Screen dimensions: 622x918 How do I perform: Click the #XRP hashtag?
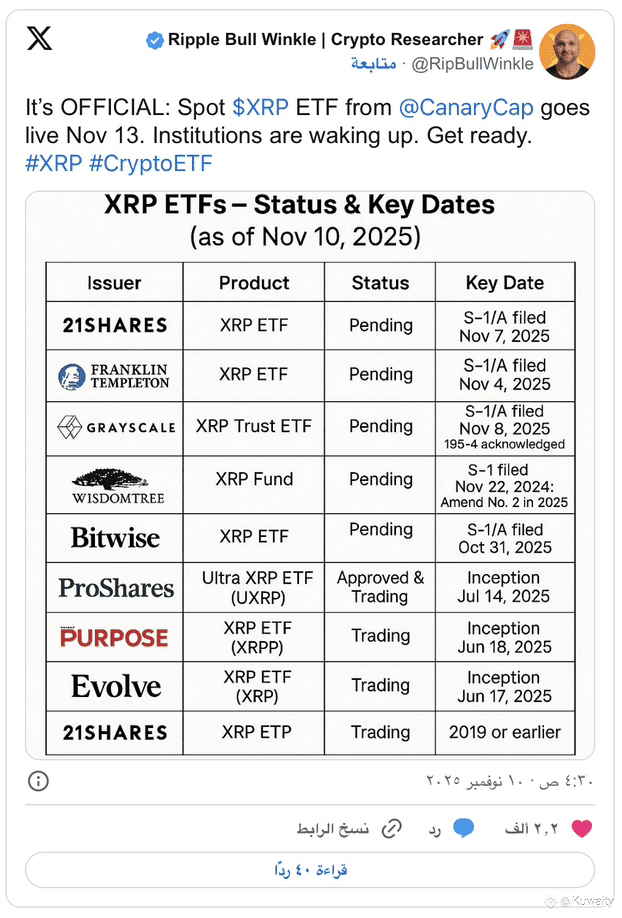click(53, 163)
